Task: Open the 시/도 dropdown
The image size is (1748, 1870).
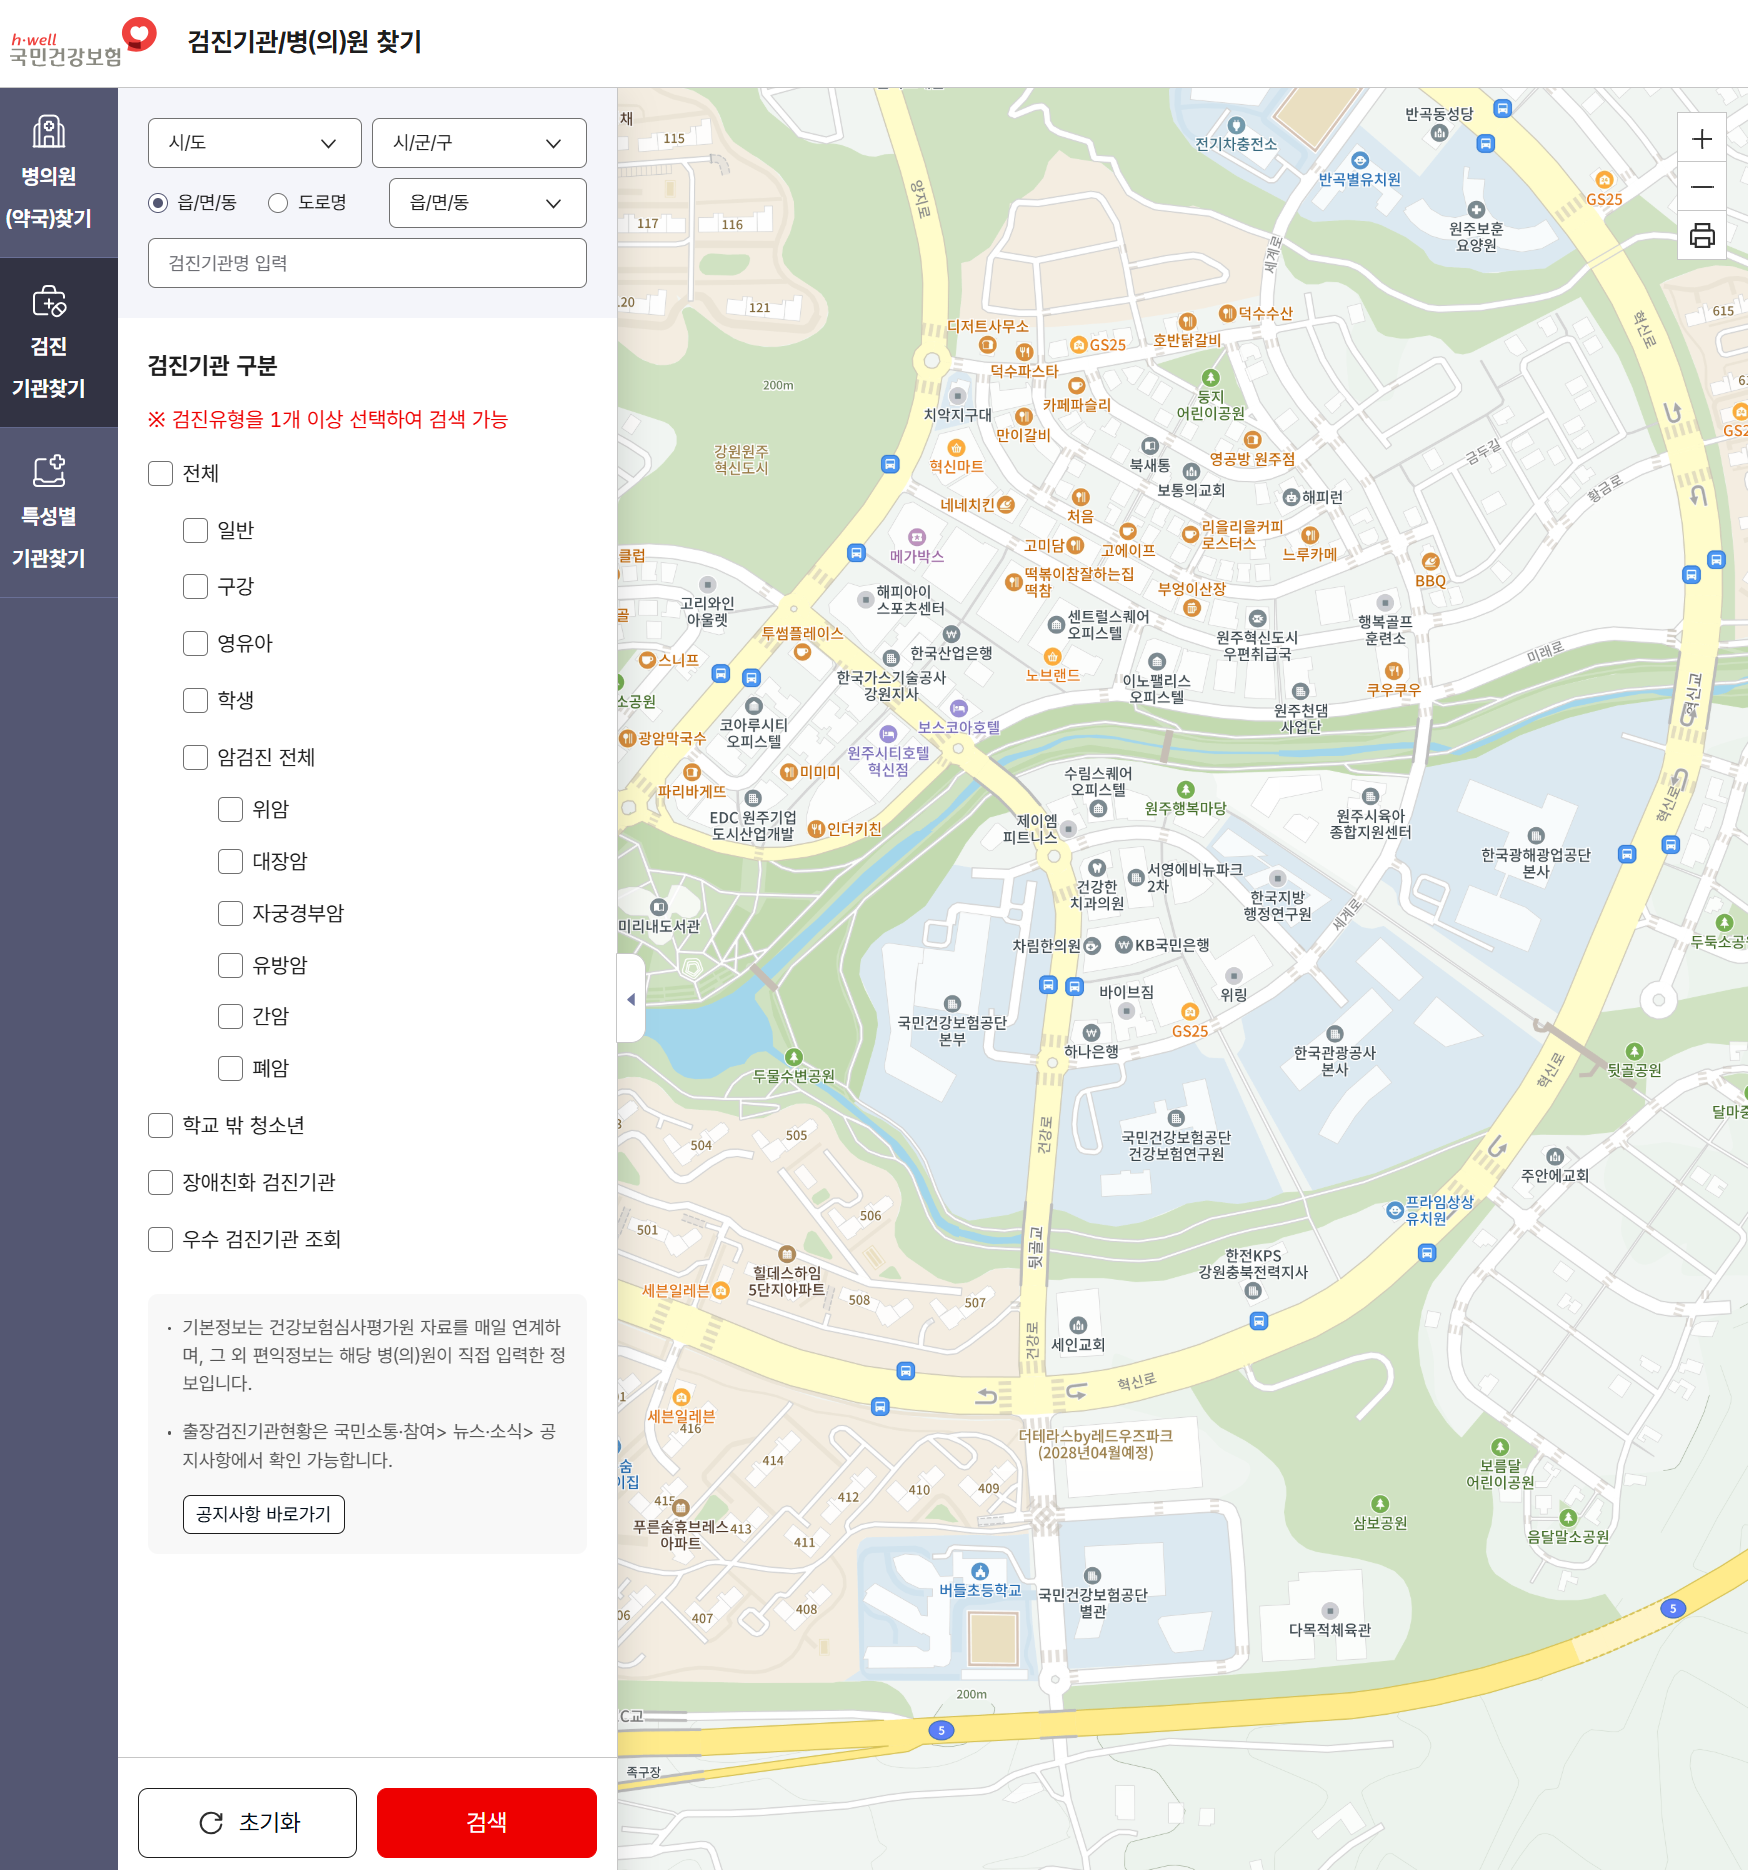Action: coord(255,143)
